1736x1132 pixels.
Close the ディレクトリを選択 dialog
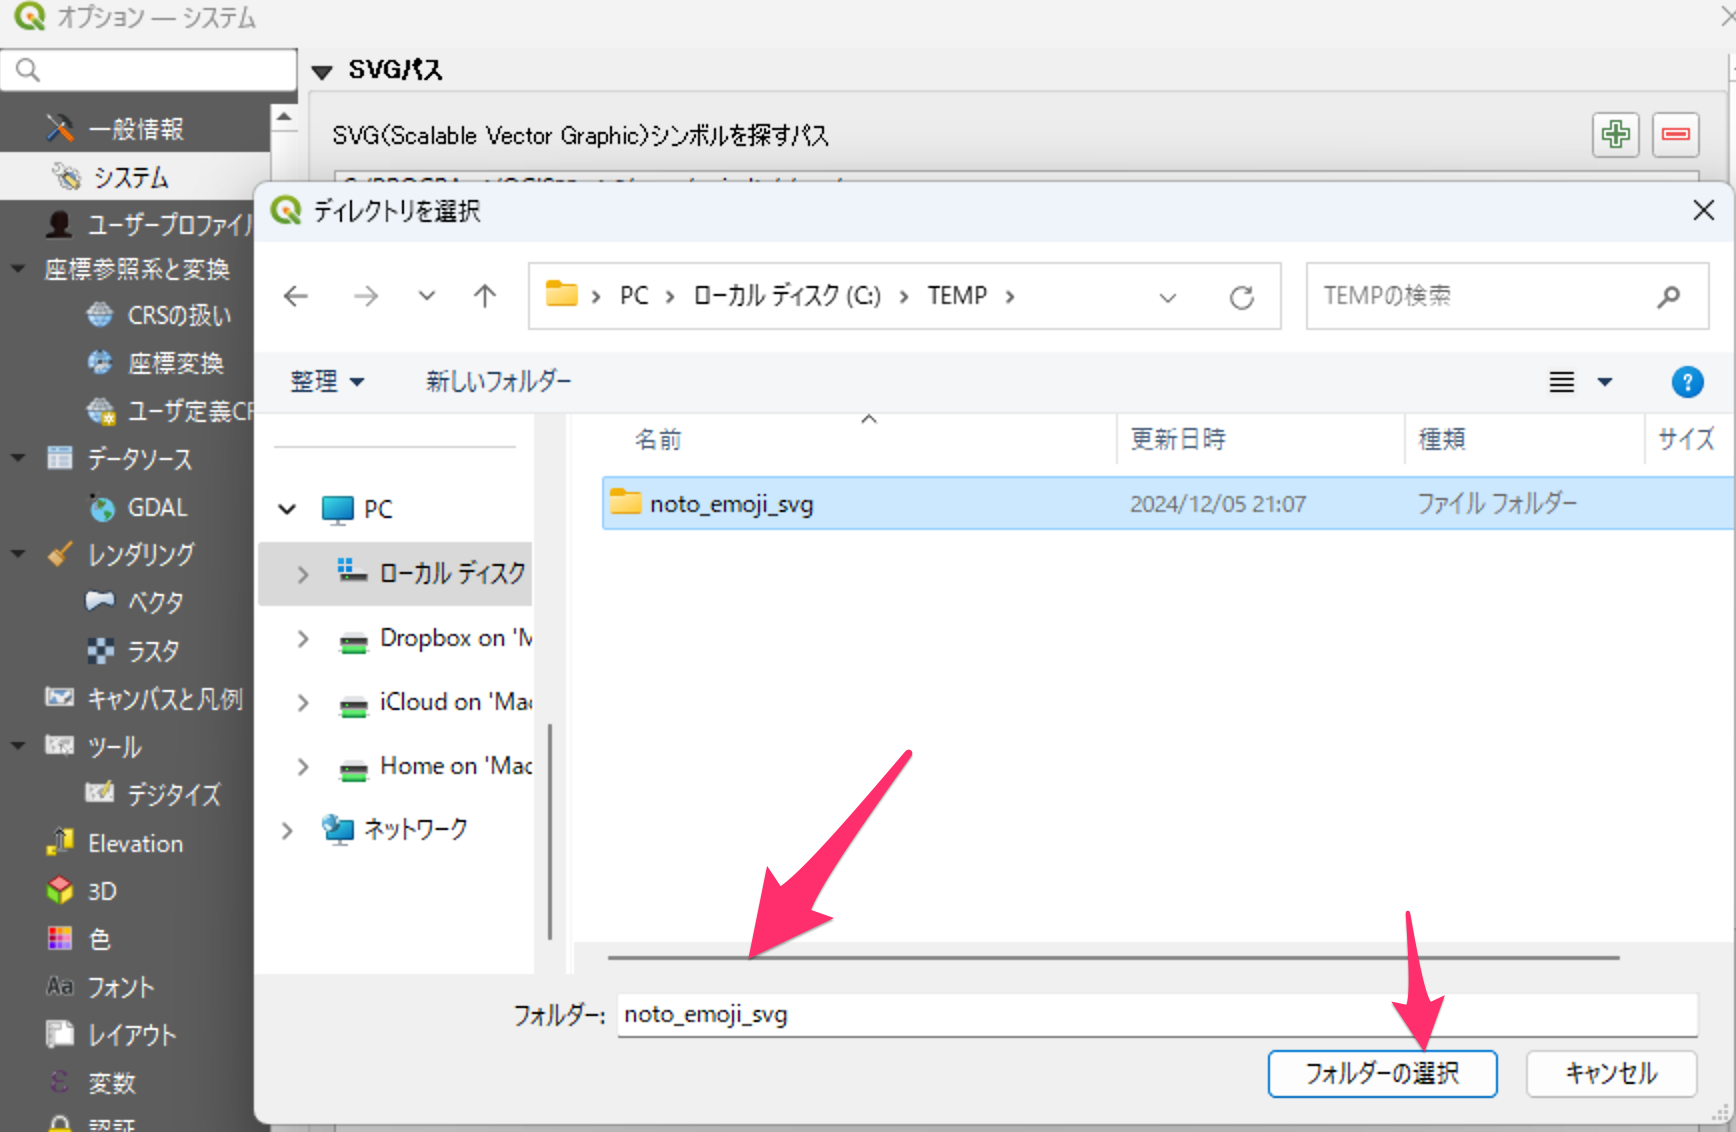[1703, 210]
